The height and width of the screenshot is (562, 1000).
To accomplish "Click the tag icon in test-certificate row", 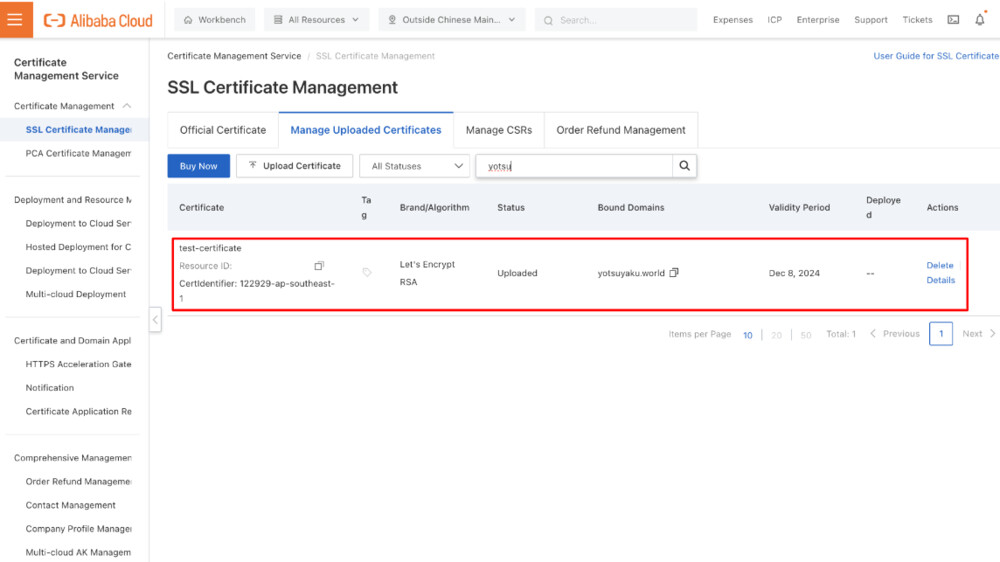I will pyautogui.click(x=367, y=272).
